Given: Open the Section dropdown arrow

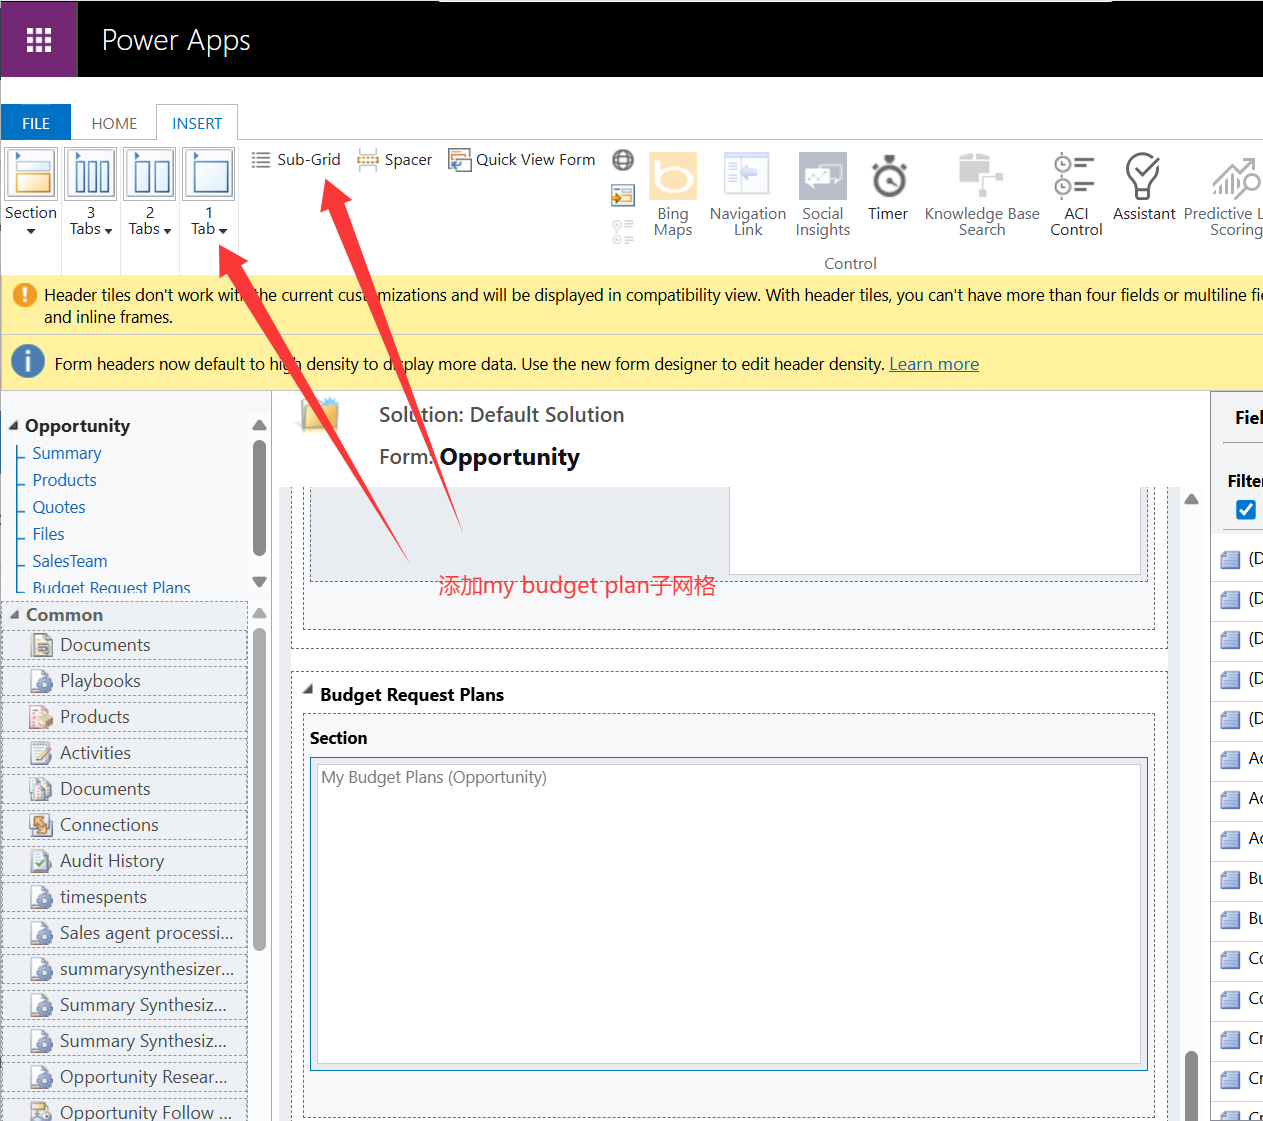Looking at the screenshot, I should [31, 232].
